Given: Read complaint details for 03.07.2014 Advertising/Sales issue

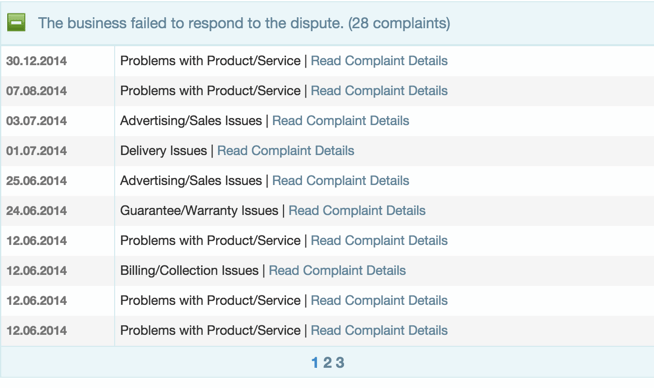Looking at the screenshot, I should pyautogui.click(x=340, y=121).
